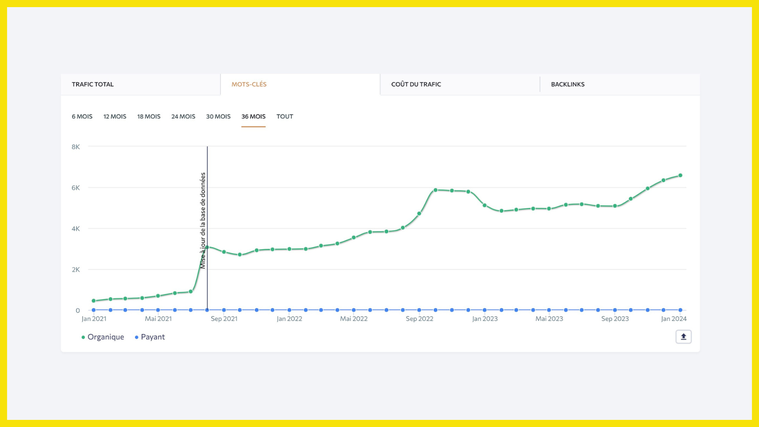Set the period to 18 Mois

[x=149, y=117]
